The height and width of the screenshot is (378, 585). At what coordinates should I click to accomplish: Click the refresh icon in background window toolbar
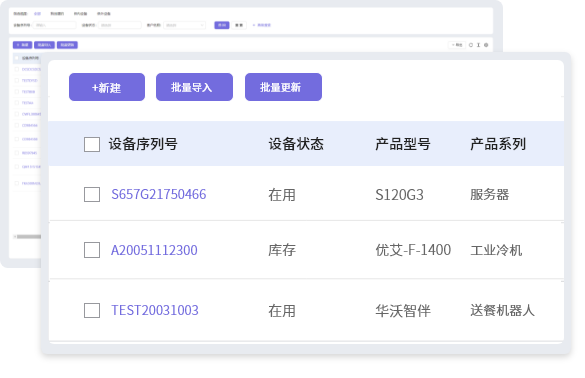471,45
